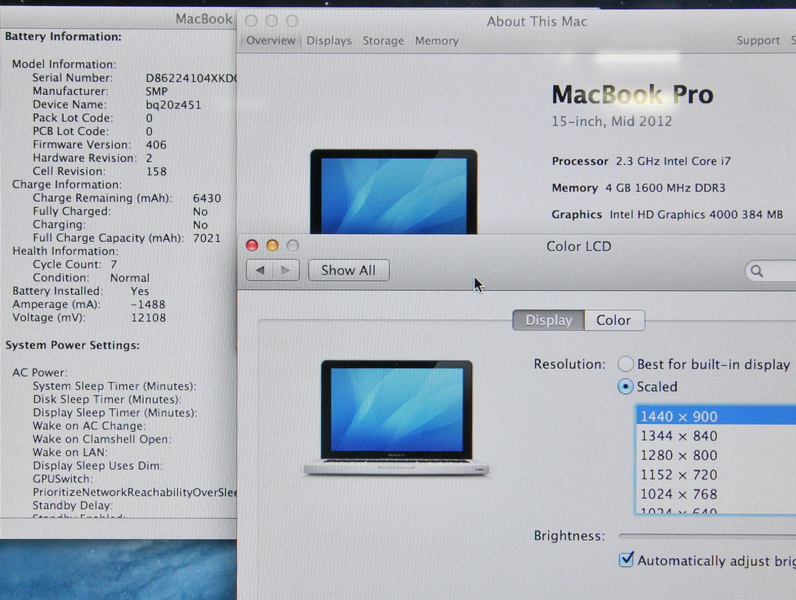
Task: Click the Brightness slider track
Action: (707, 536)
